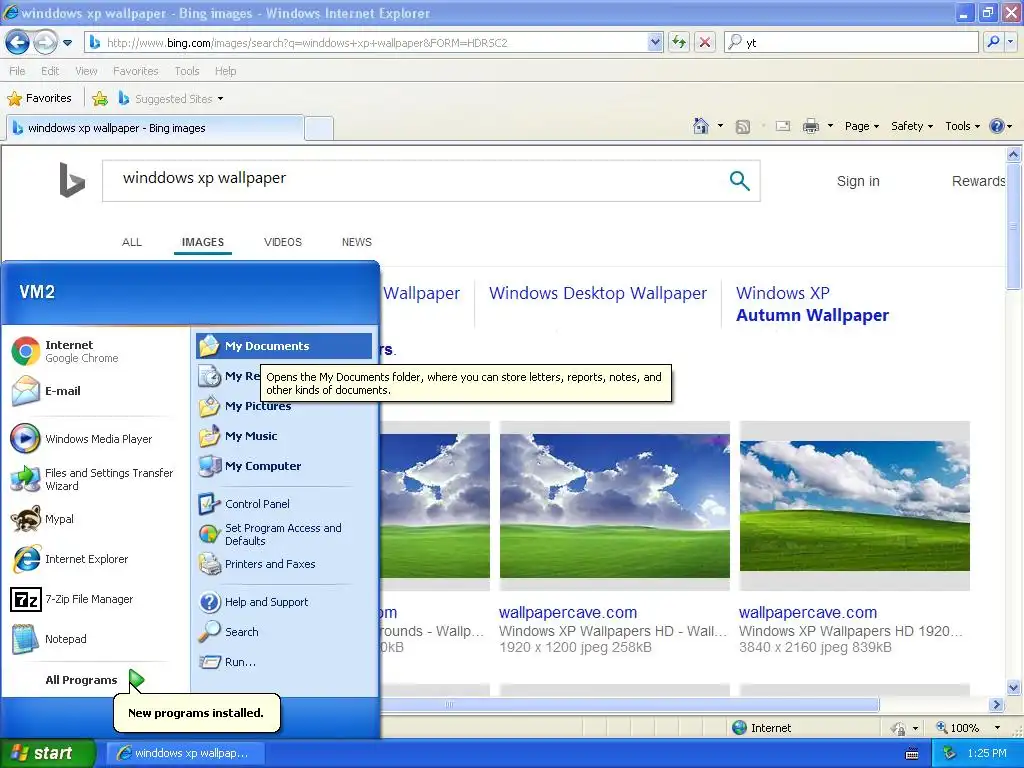Image resolution: width=1024 pixels, height=768 pixels.
Task: Click the Start button
Action: pyautogui.click(x=48, y=753)
